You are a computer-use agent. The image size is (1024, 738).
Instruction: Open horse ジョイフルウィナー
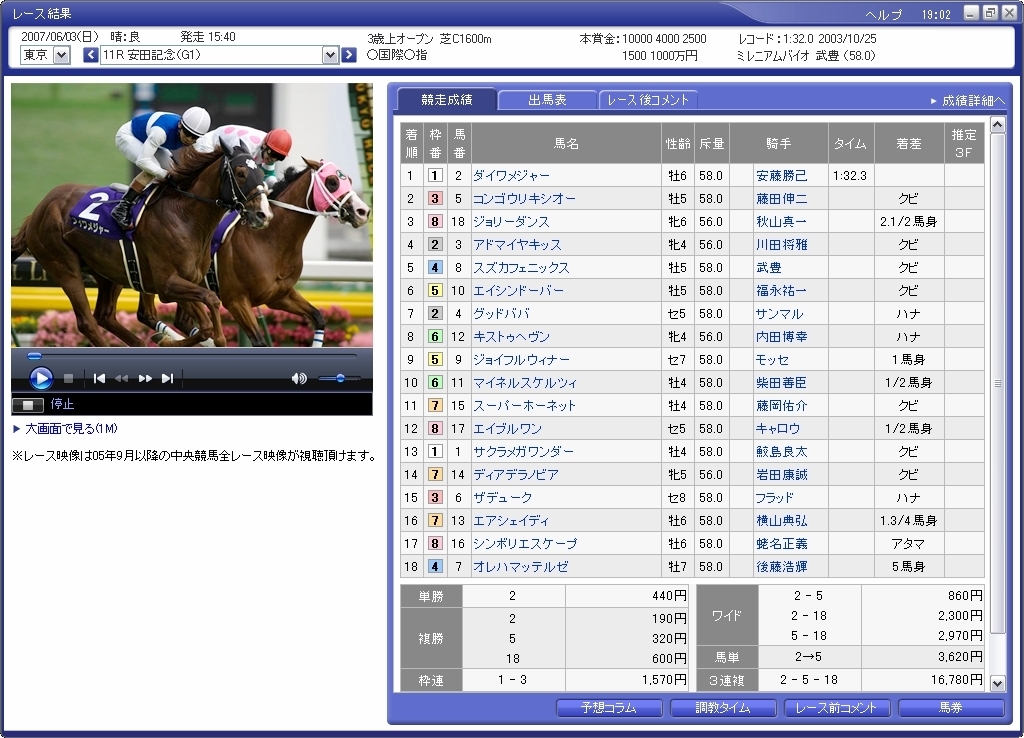point(521,360)
